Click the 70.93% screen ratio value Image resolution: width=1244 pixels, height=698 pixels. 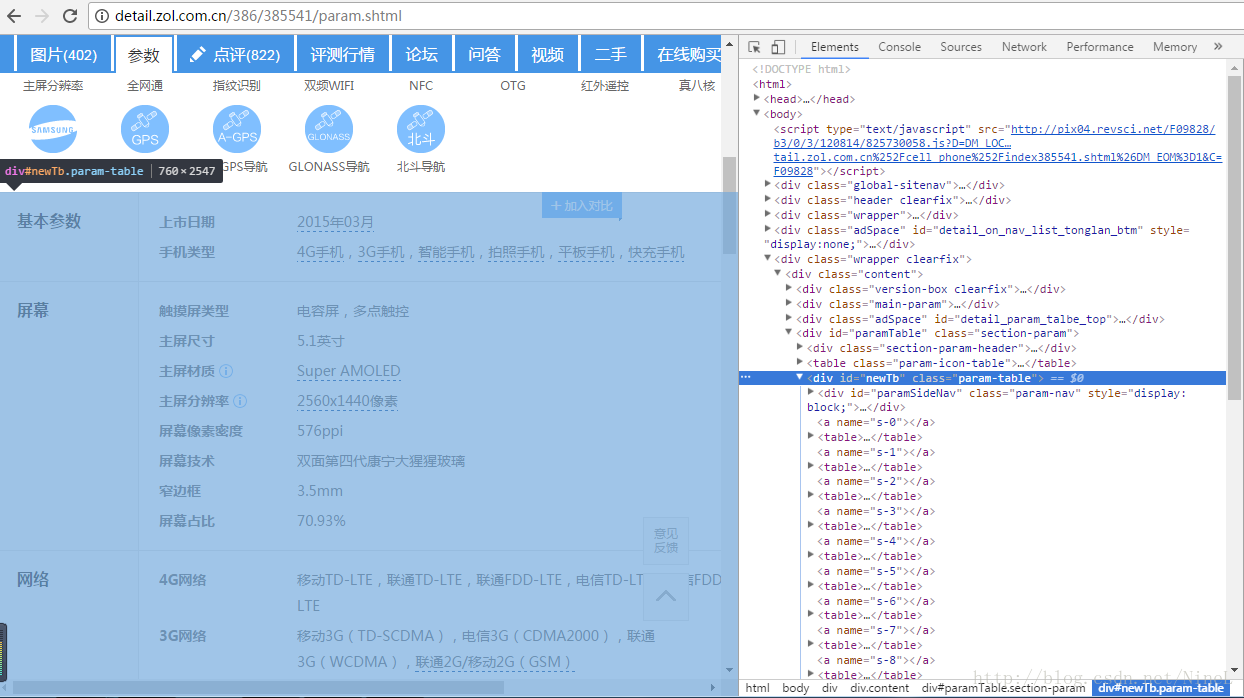pos(321,521)
